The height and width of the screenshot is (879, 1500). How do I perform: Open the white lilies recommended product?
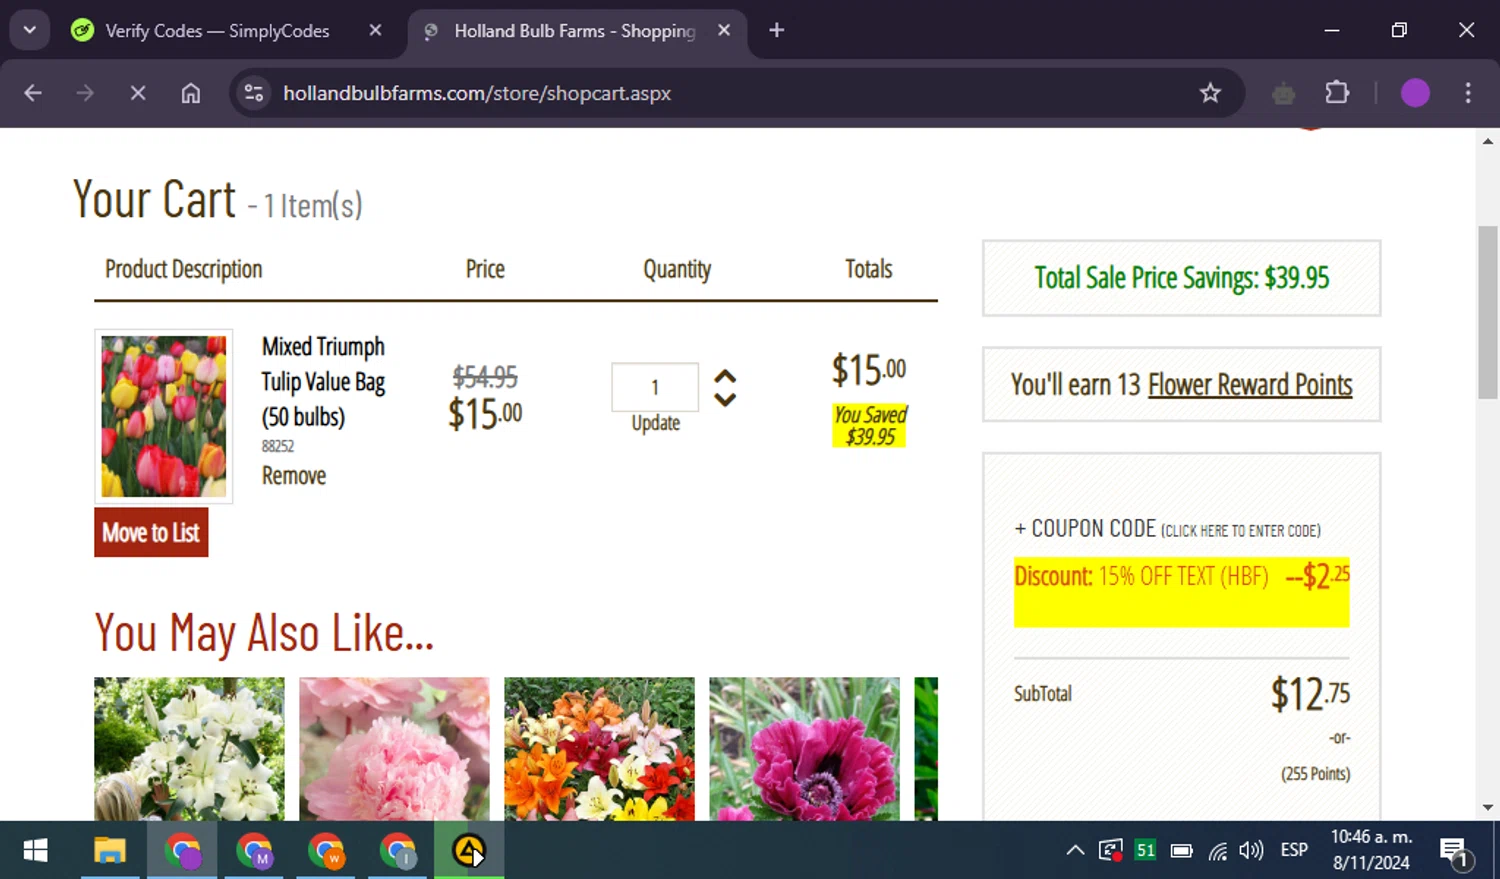click(x=189, y=749)
